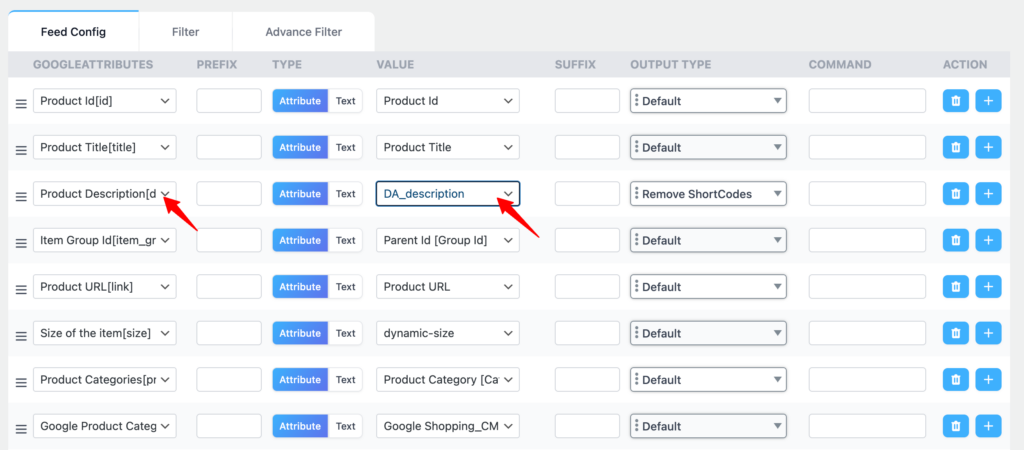Screen dimensions: 1024x450
Task: Click drag handle of Product Description row
Action: point(21,197)
